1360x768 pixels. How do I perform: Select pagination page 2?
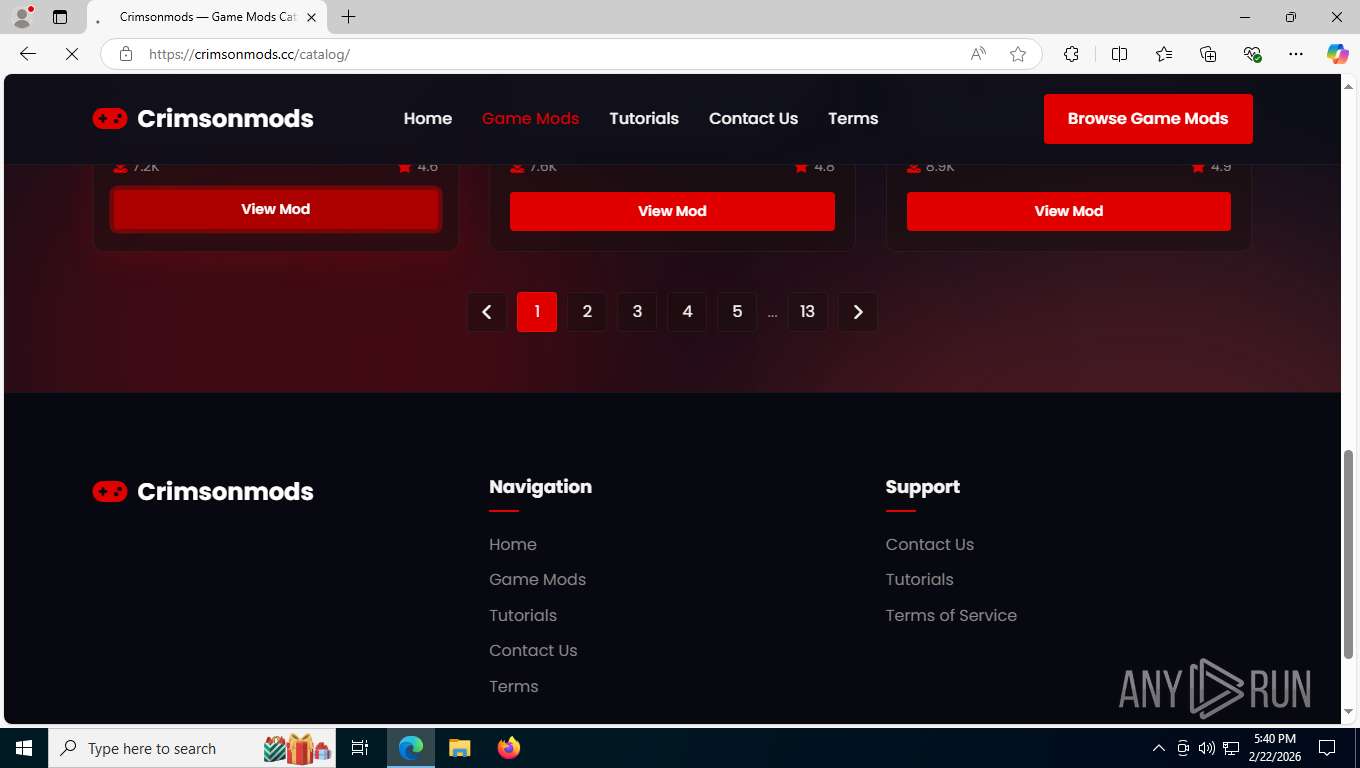coord(587,312)
